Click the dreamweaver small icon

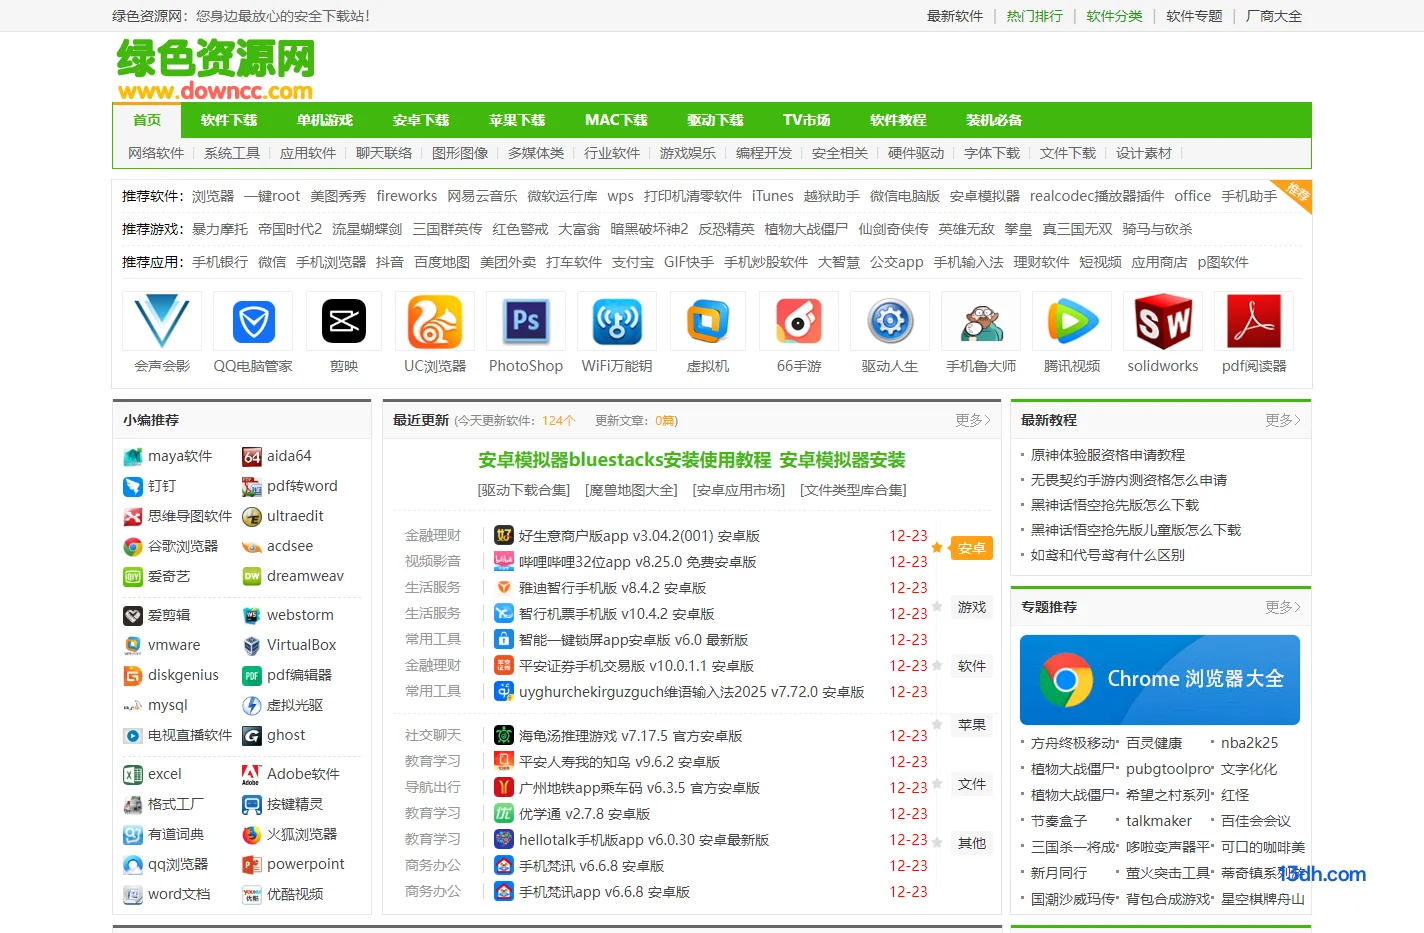[252, 577]
